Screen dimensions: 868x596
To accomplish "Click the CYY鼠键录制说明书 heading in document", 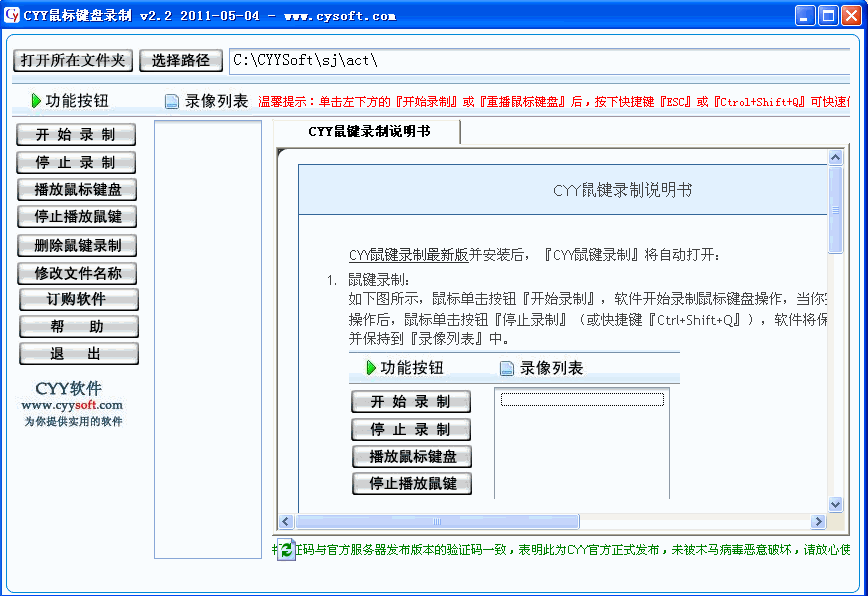I will point(622,190).
